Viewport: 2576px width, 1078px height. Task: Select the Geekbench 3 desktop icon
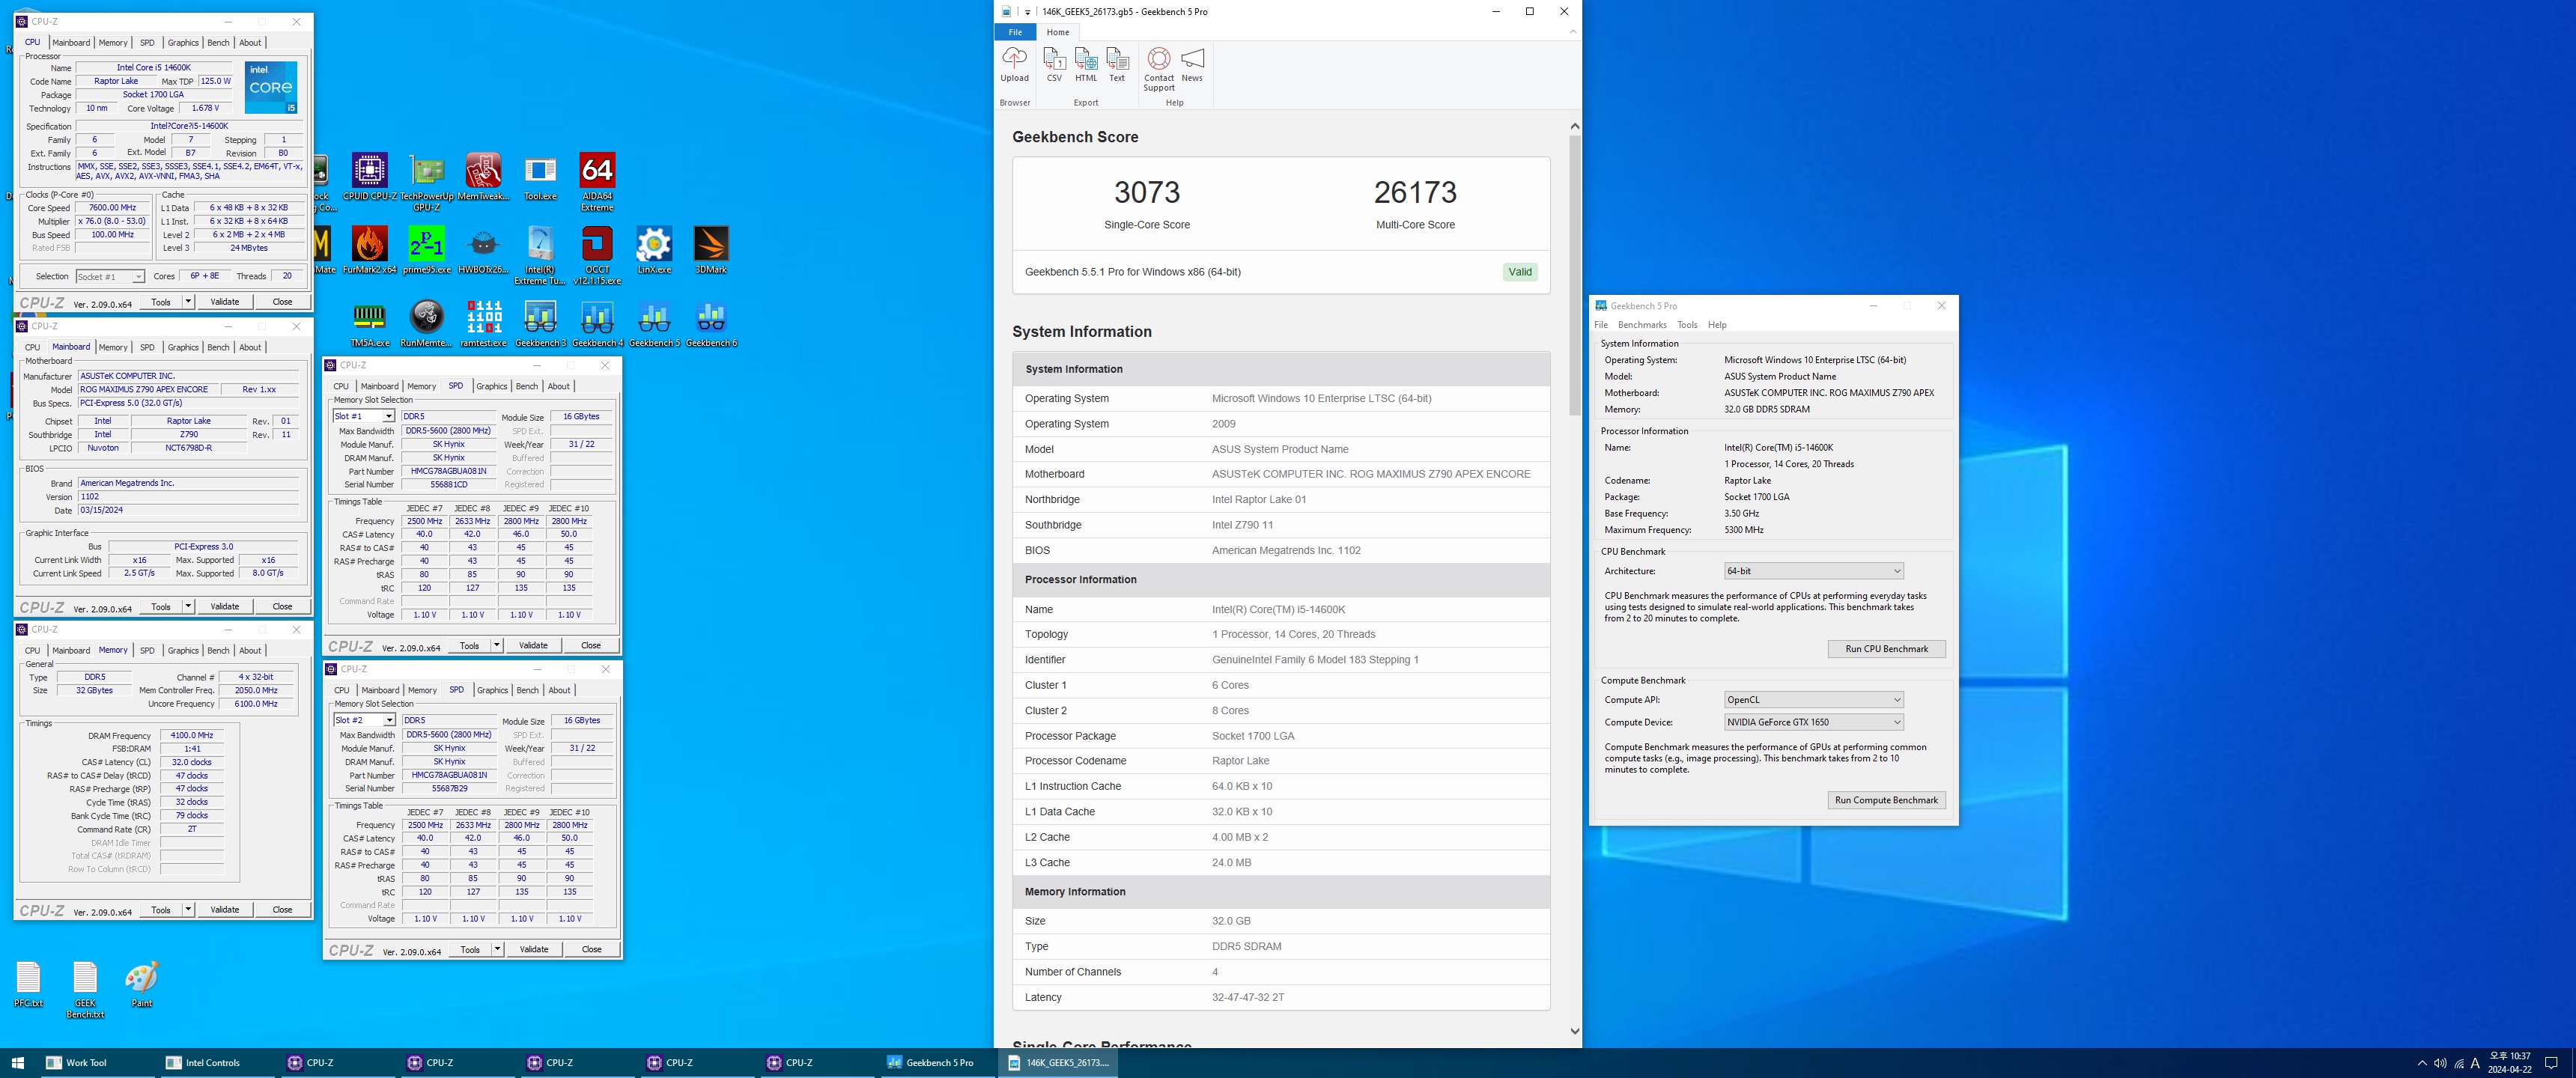click(540, 324)
